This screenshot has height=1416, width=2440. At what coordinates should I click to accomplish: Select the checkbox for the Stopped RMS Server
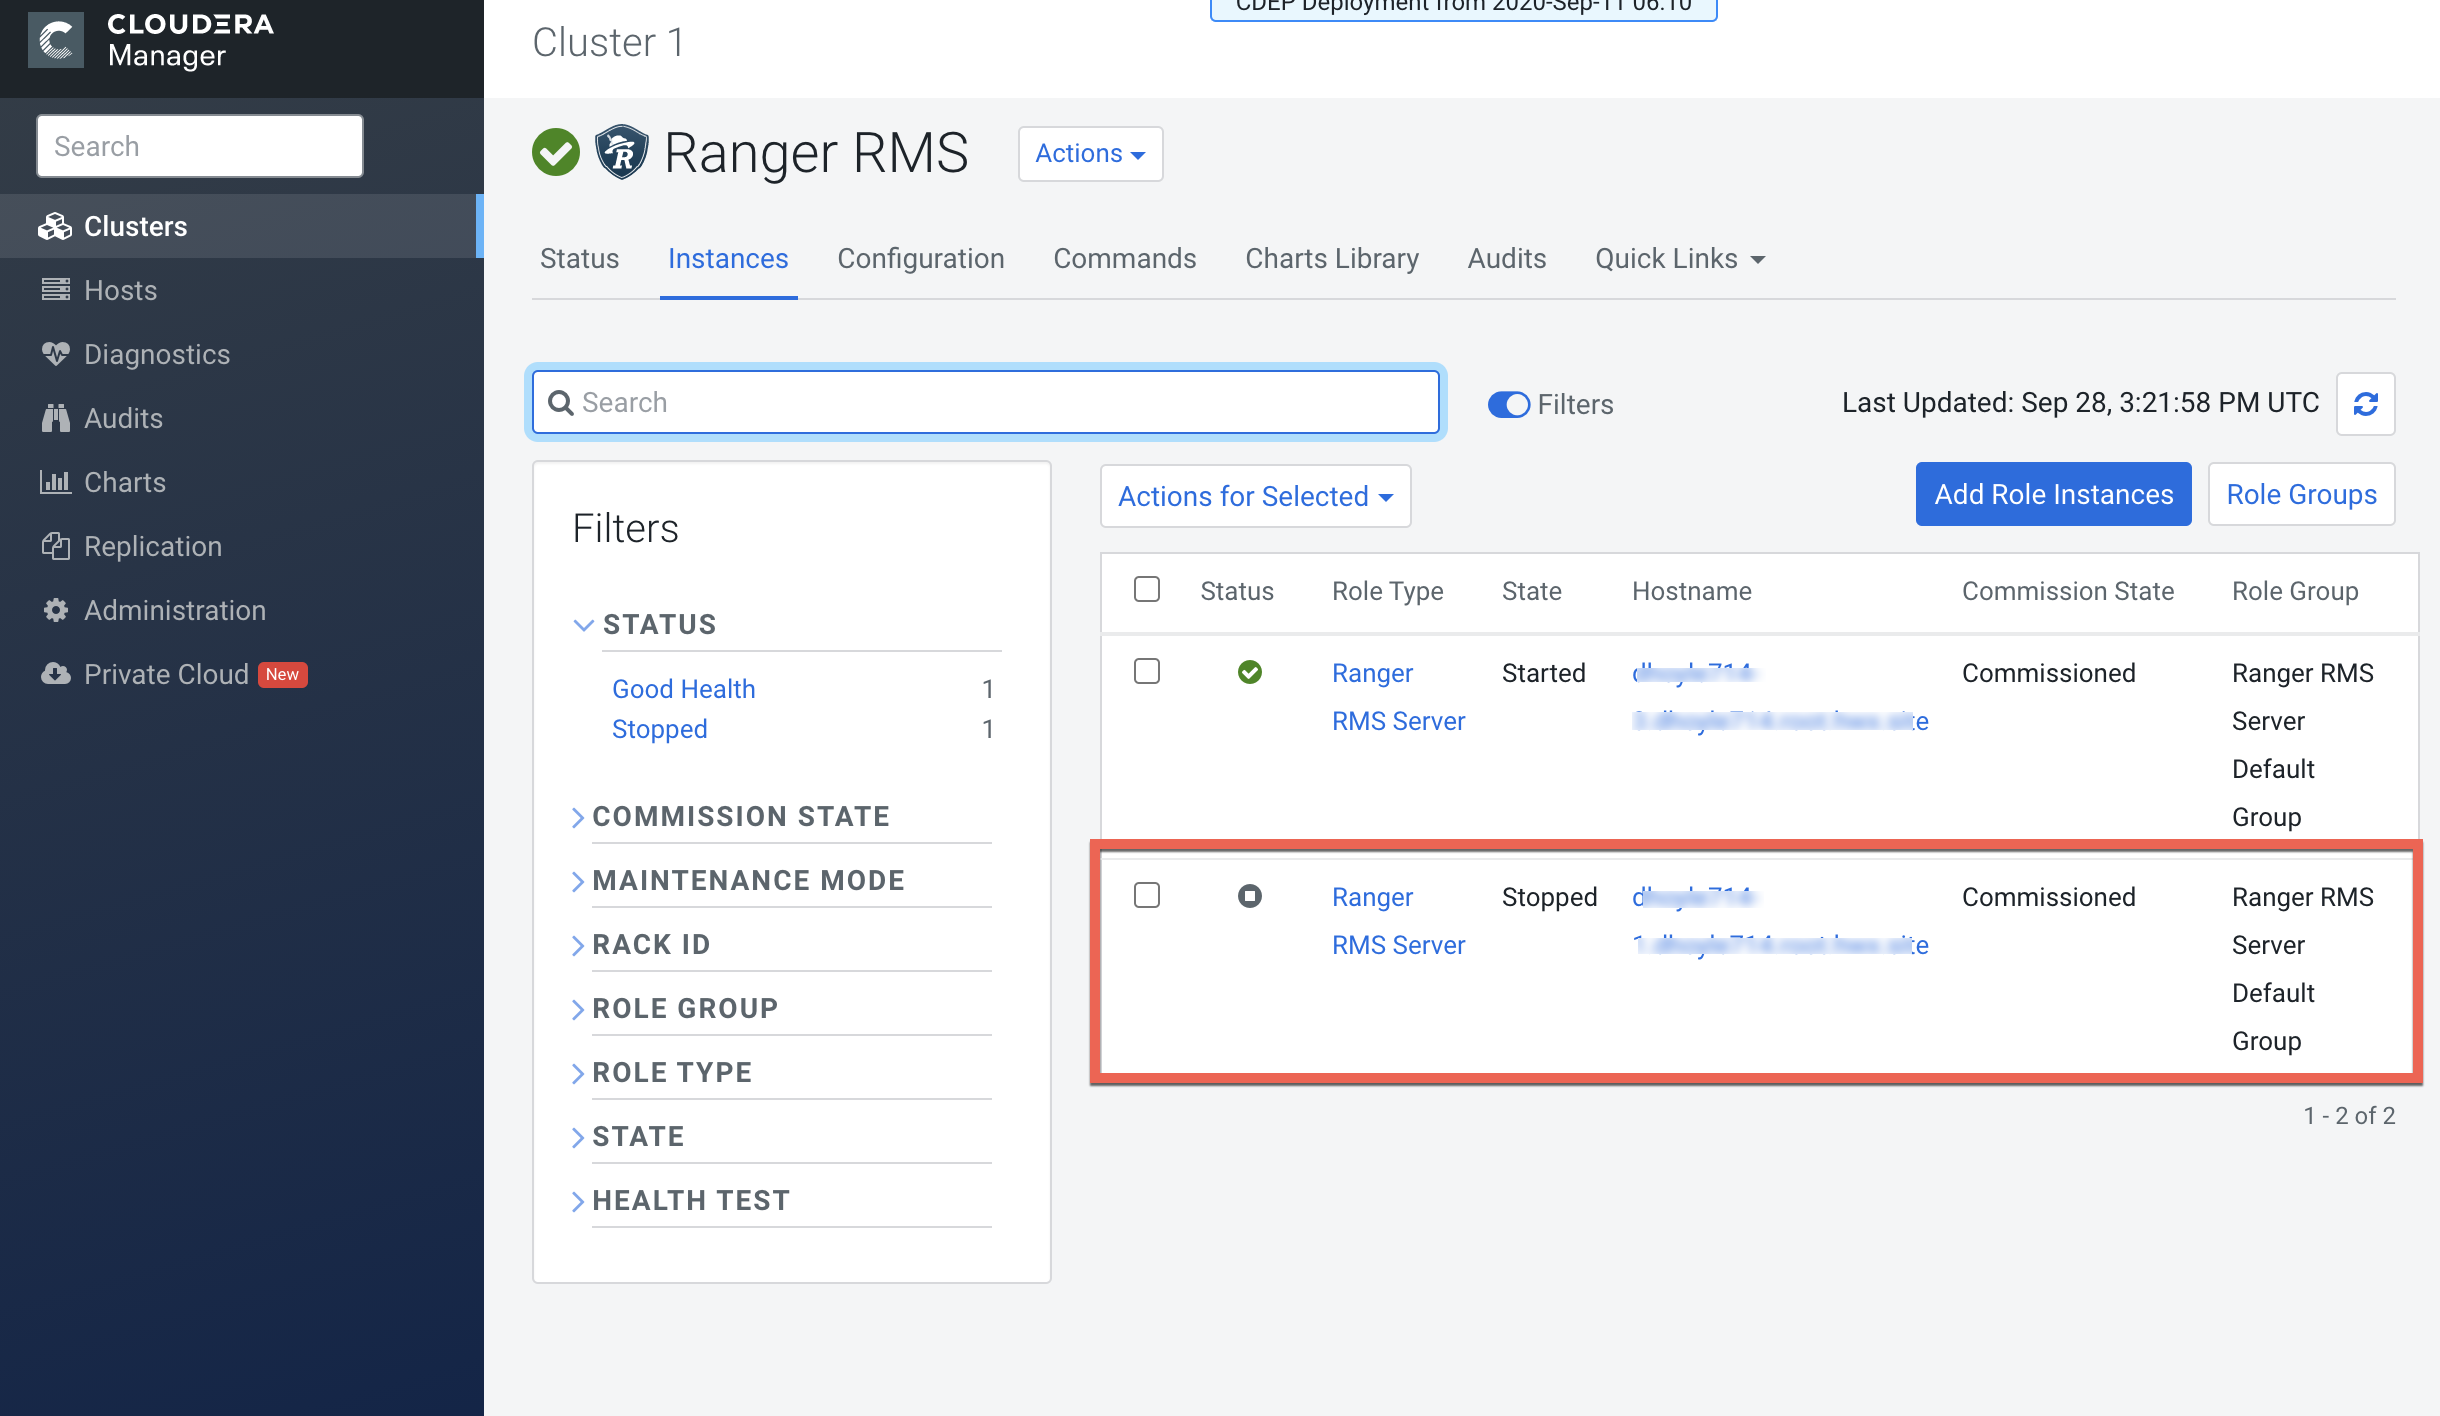[1147, 895]
